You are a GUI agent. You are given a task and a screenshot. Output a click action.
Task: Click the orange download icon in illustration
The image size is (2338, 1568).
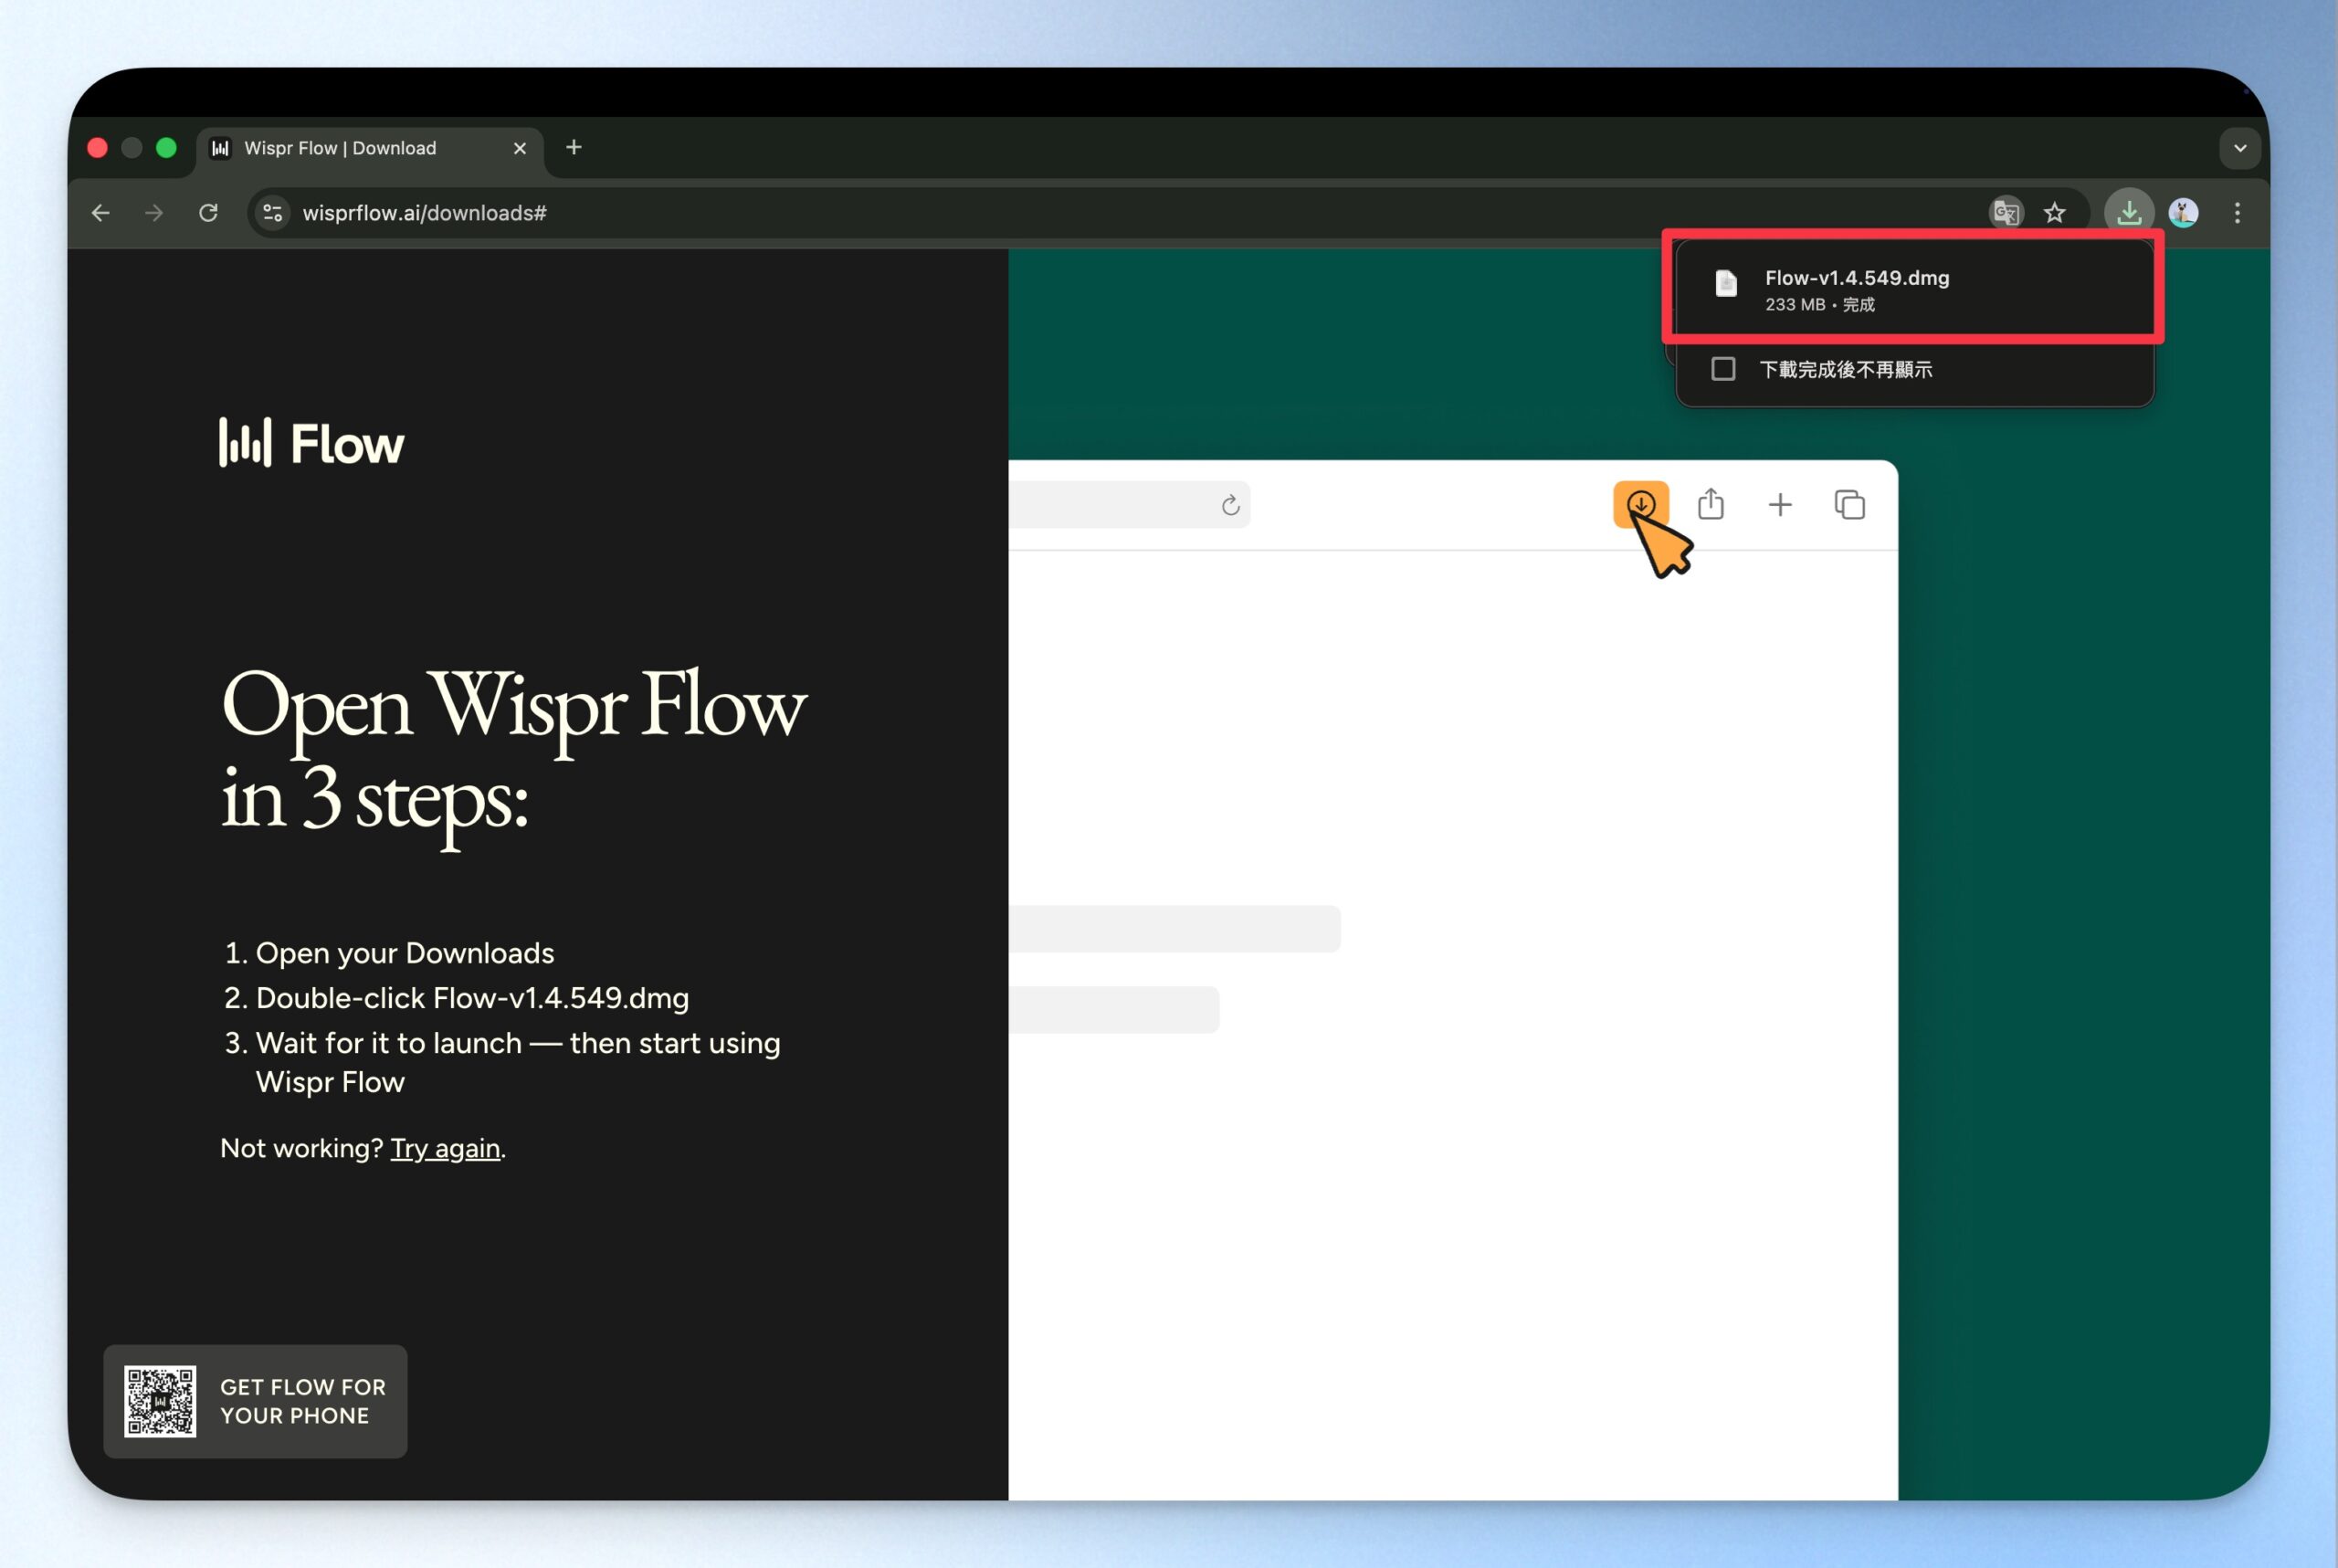pos(1640,504)
